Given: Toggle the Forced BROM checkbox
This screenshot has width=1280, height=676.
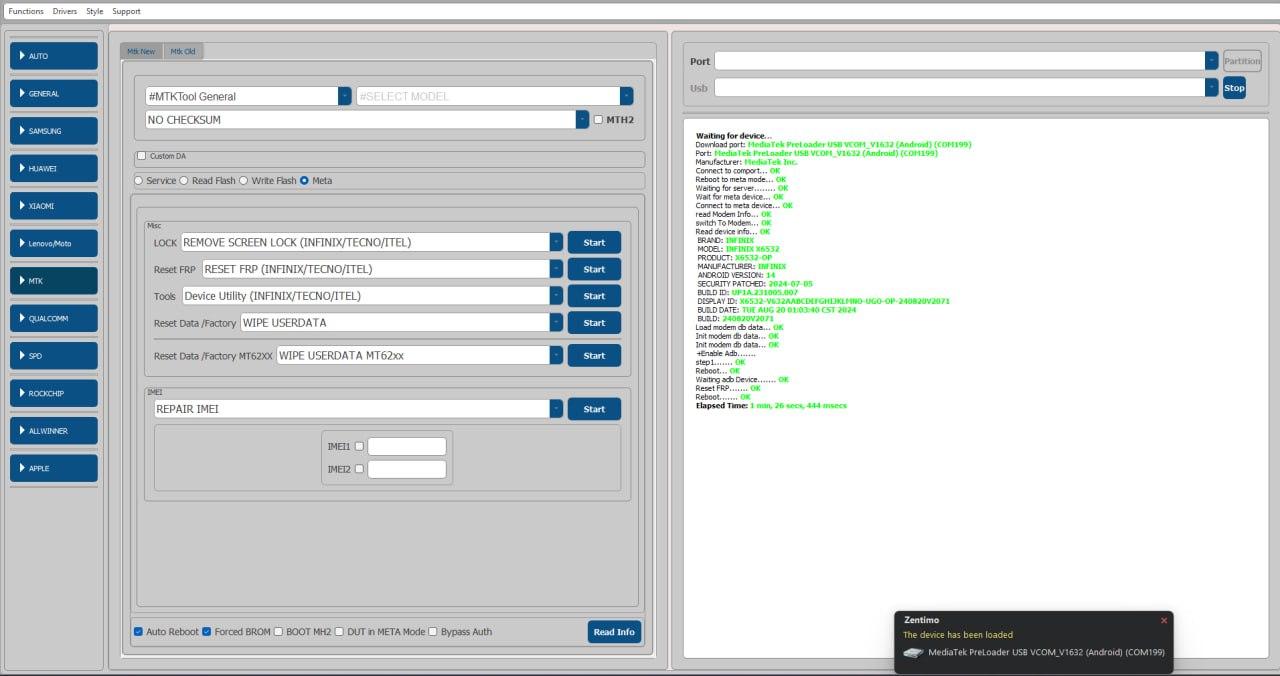Looking at the screenshot, I should 207,632.
